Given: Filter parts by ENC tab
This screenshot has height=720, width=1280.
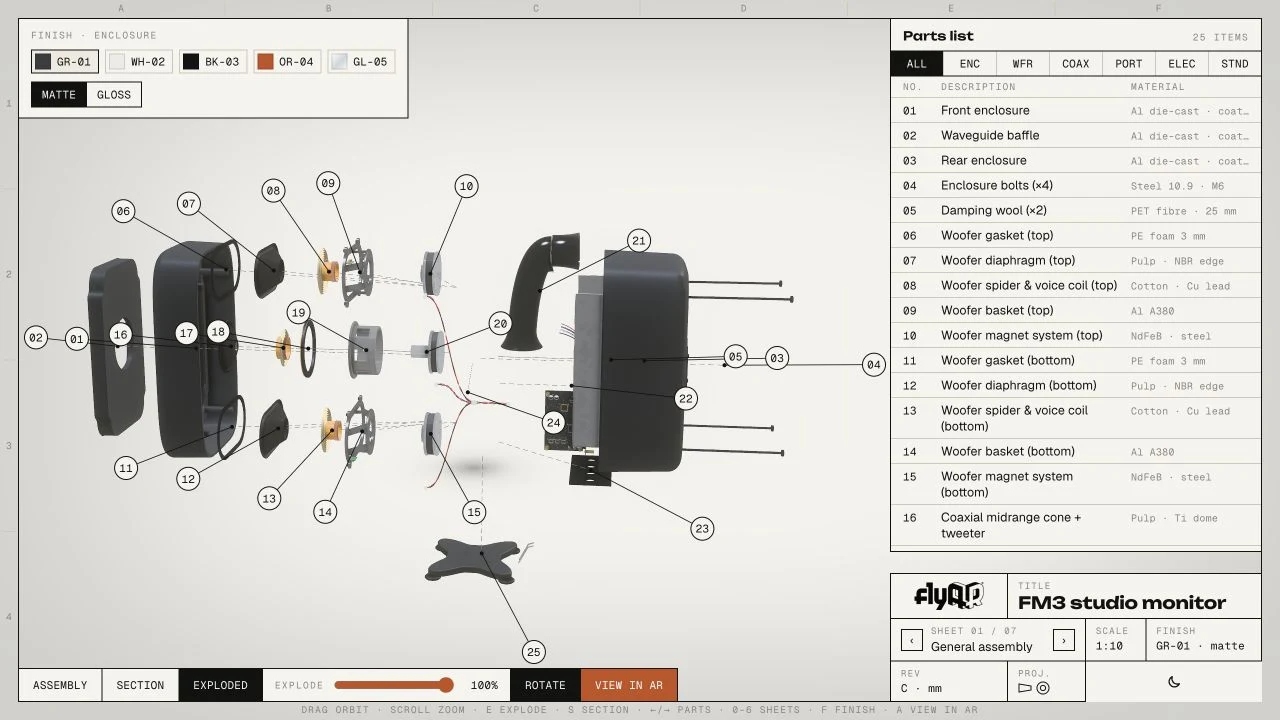Looking at the screenshot, I should [970, 64].
